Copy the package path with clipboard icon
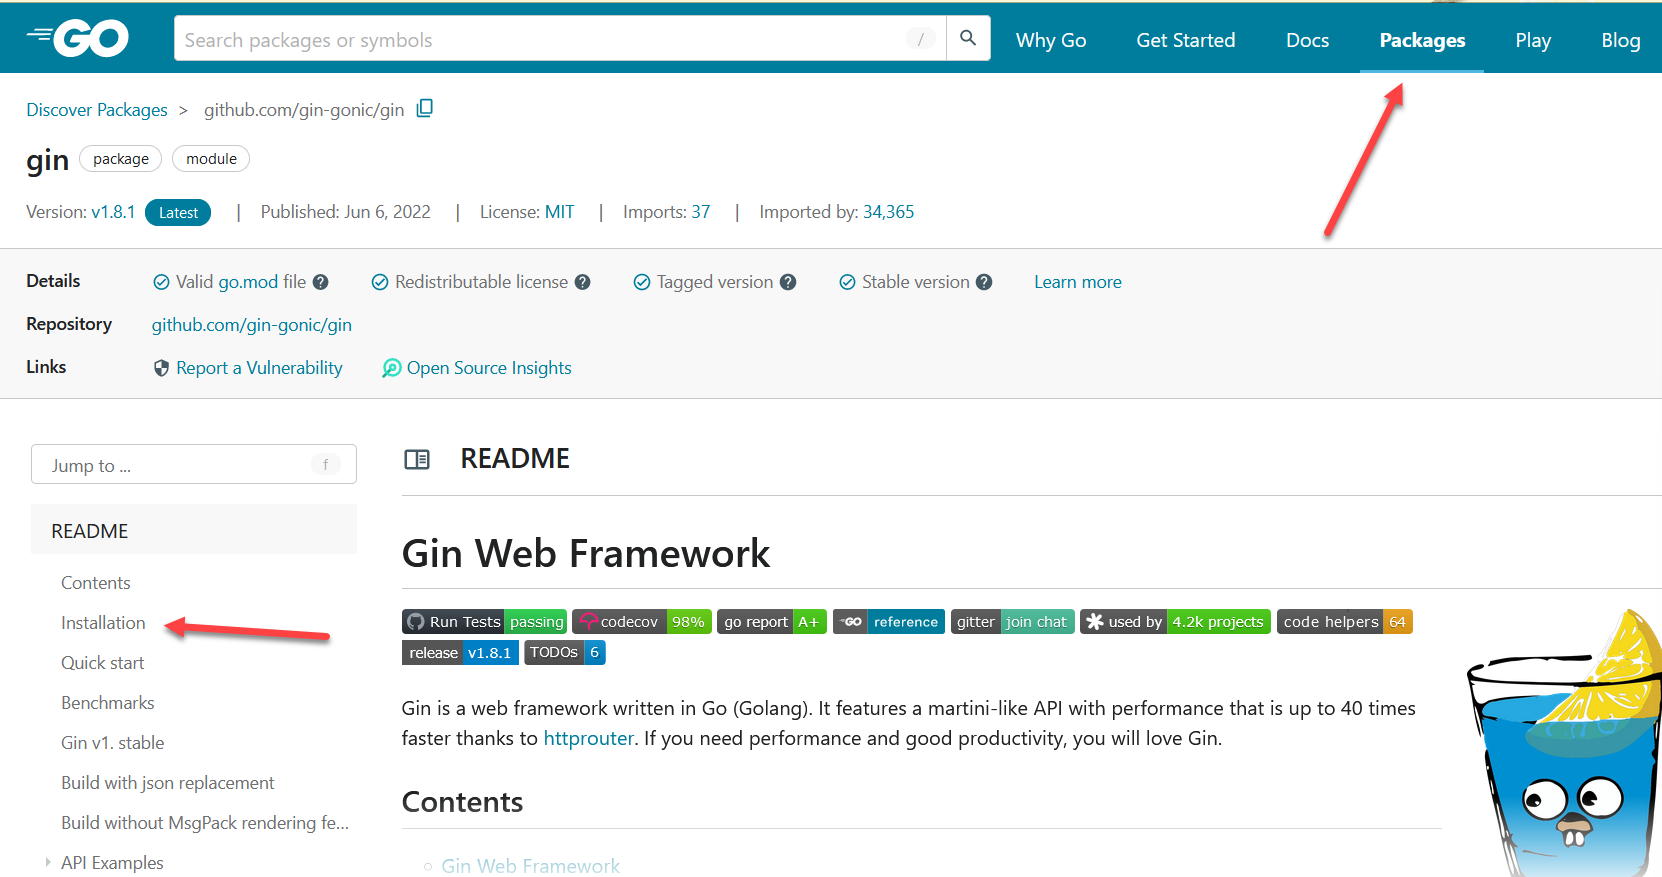Image resolution: width=1662 pixels, height=877 pixels. point(425,108)
